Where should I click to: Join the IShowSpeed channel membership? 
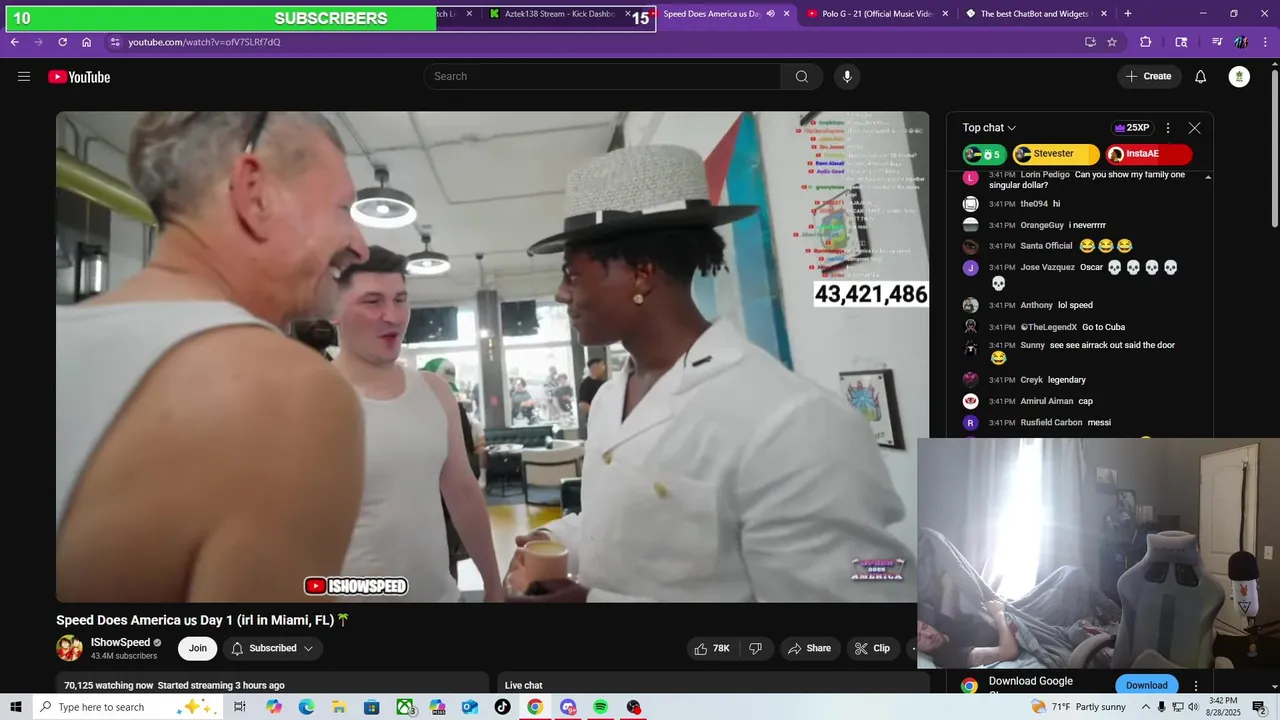[x=198, y=648]
